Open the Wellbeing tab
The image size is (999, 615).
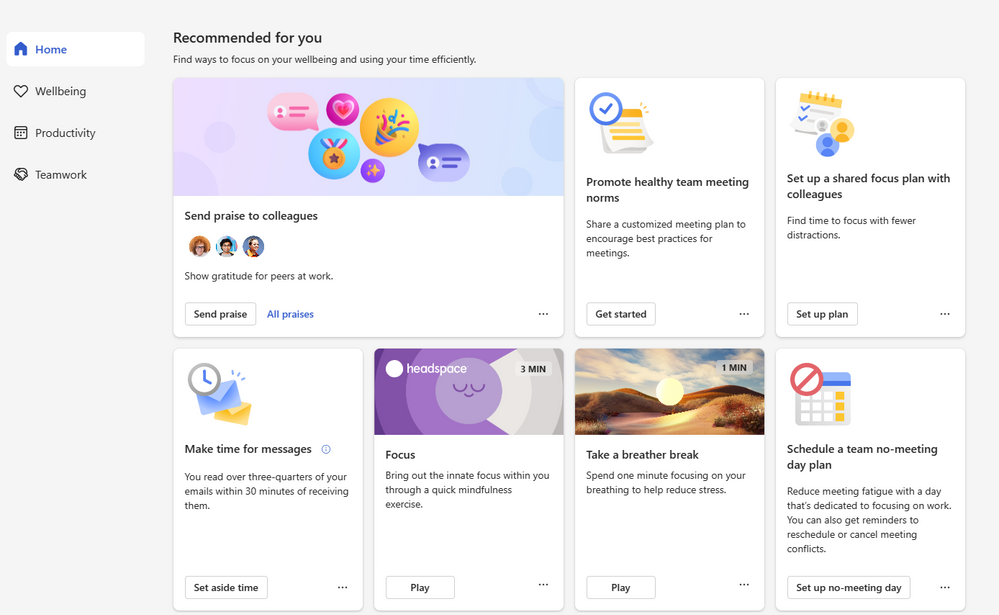pos(60,91)
